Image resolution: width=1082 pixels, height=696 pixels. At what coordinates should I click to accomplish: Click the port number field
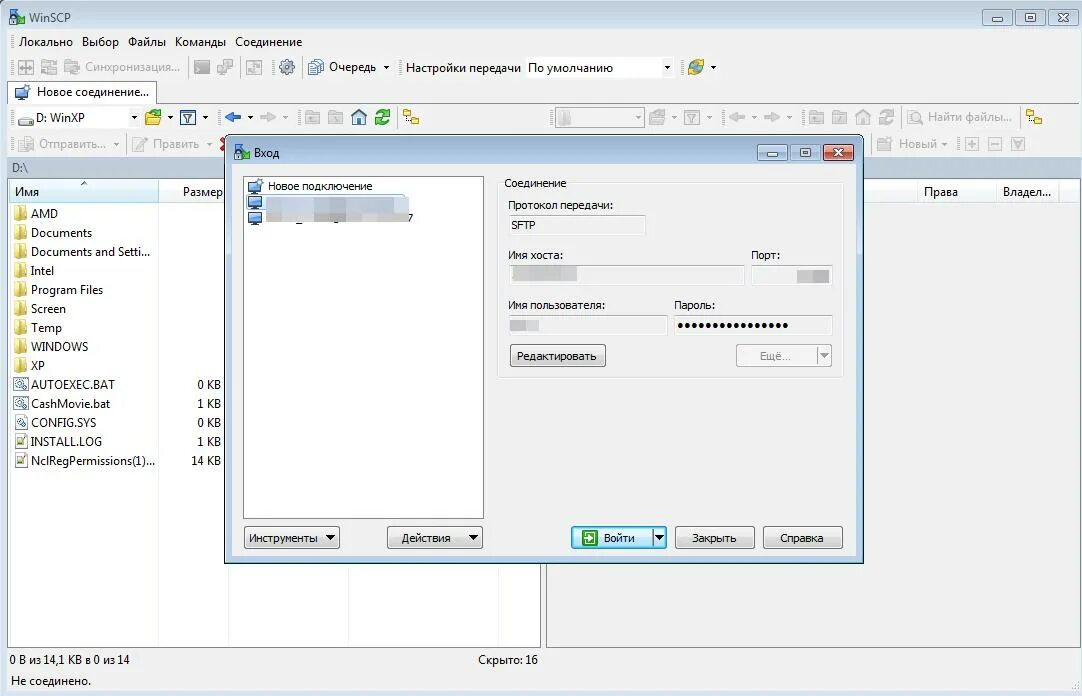[x=791, y=275]
